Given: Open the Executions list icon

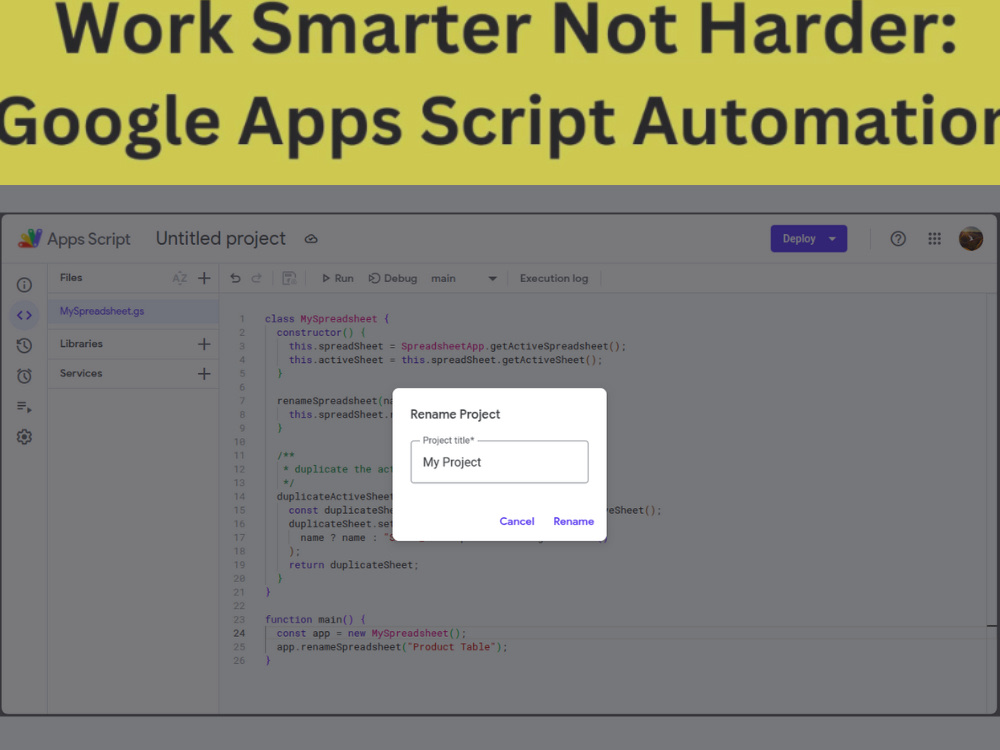Looking at the screenshot, I should tap(24, 407).
